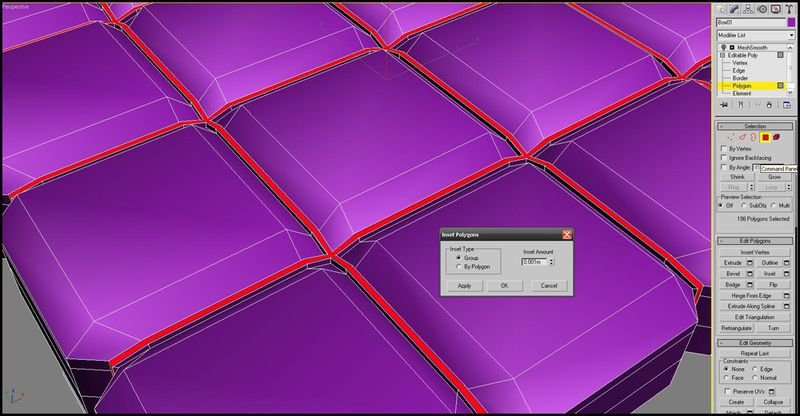Viewport: 800px width, 416px height.
Task: Select the Vertex sub-object dots icon
Action: click(731, 137)
